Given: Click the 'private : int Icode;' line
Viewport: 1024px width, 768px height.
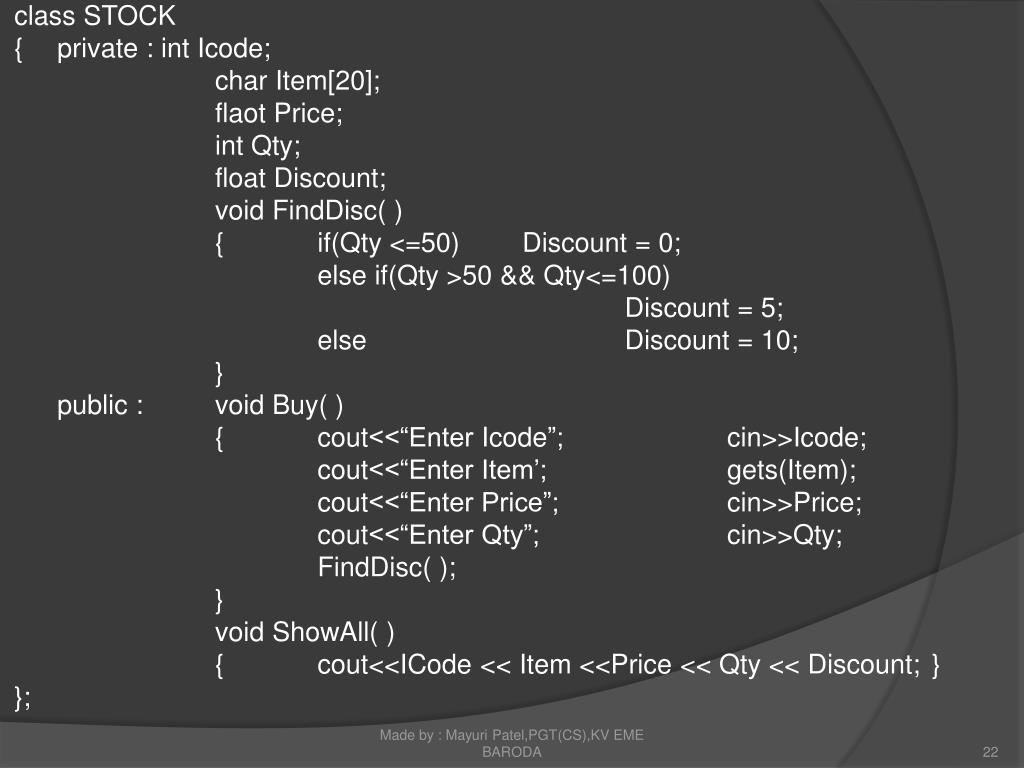Looking at the screenshot, I should (x=164, y=49).
